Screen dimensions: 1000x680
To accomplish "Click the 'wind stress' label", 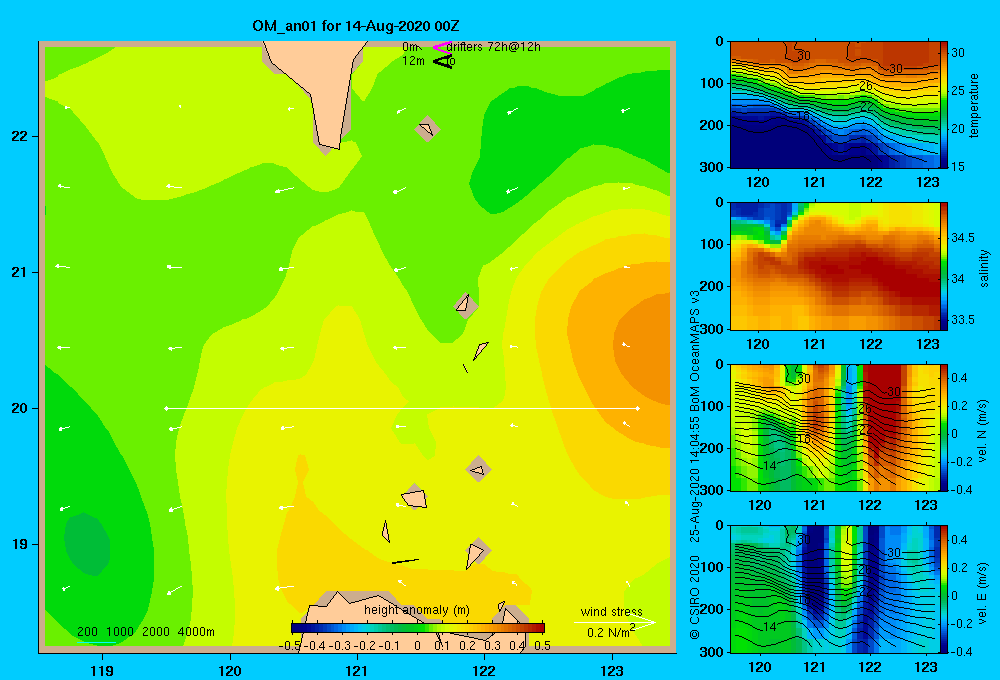I will pyautogui.click(x=612, y=611).
